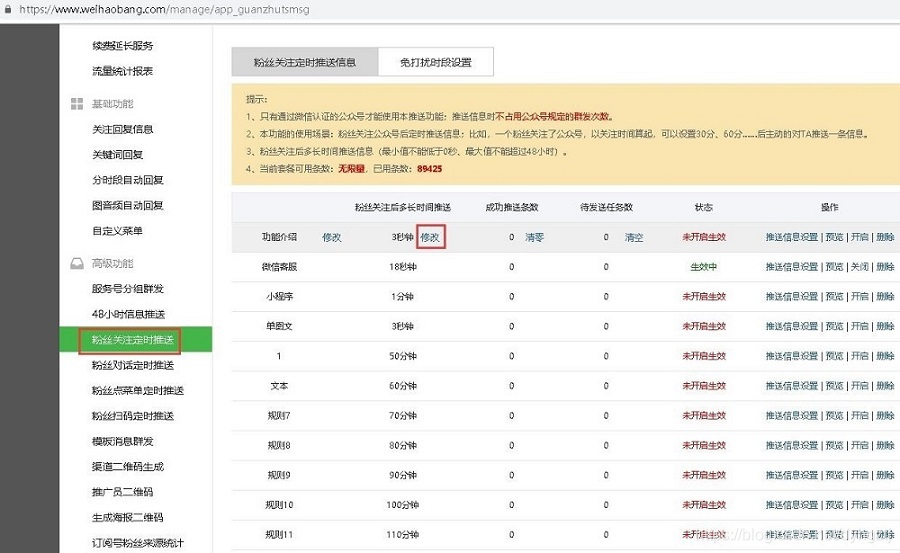The height and width of the screenshot is (553, 900).
Task: Open 关注回复信息 in the sidebar
Action: point(122,129)
